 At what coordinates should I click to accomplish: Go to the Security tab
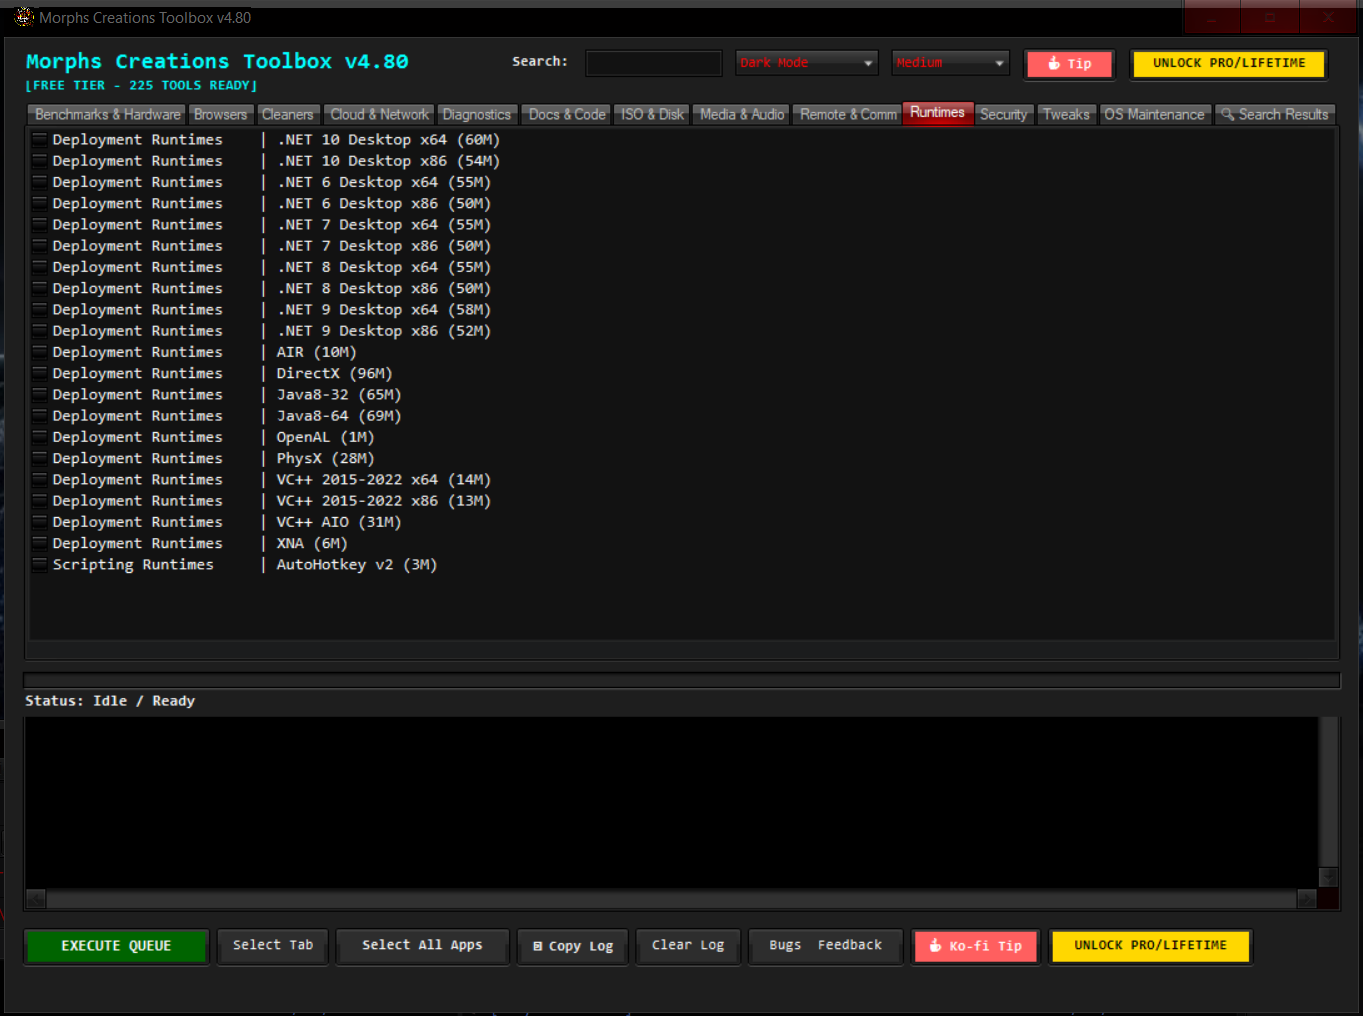1004,115
